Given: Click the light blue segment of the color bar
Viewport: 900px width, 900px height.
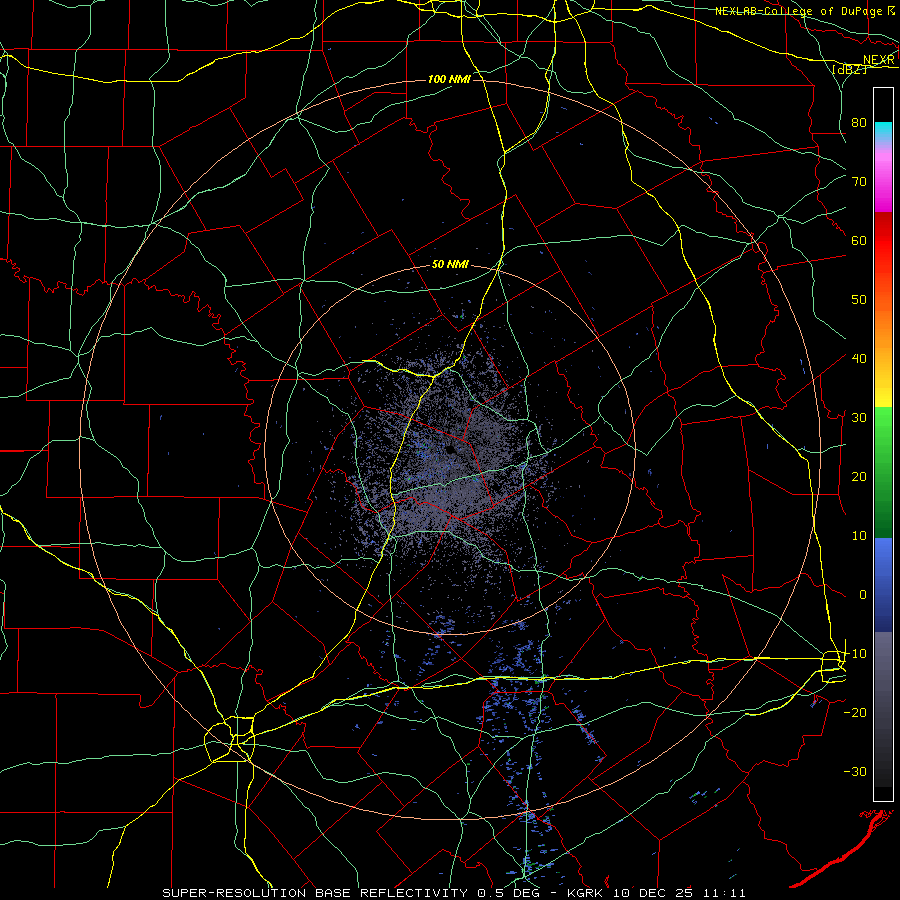Looking at the screenshot, I should pos(883,554).
